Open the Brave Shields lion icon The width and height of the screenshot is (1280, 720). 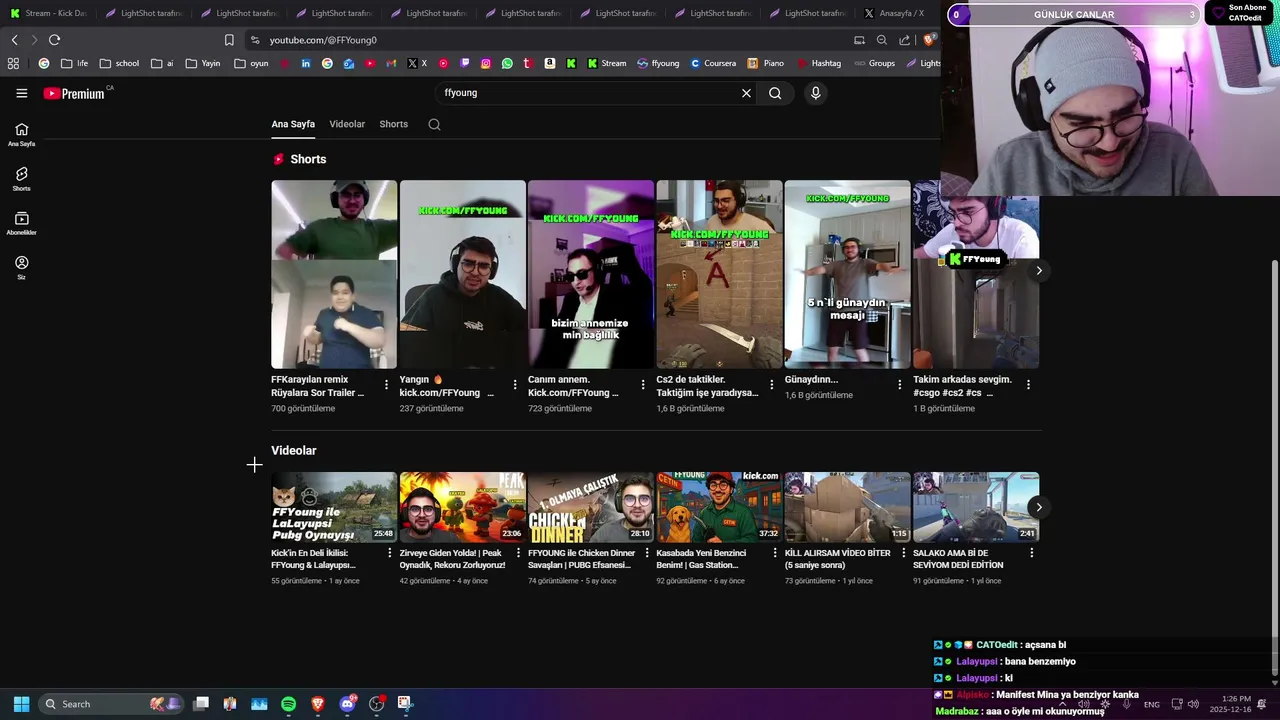click(x=929, y=40)
